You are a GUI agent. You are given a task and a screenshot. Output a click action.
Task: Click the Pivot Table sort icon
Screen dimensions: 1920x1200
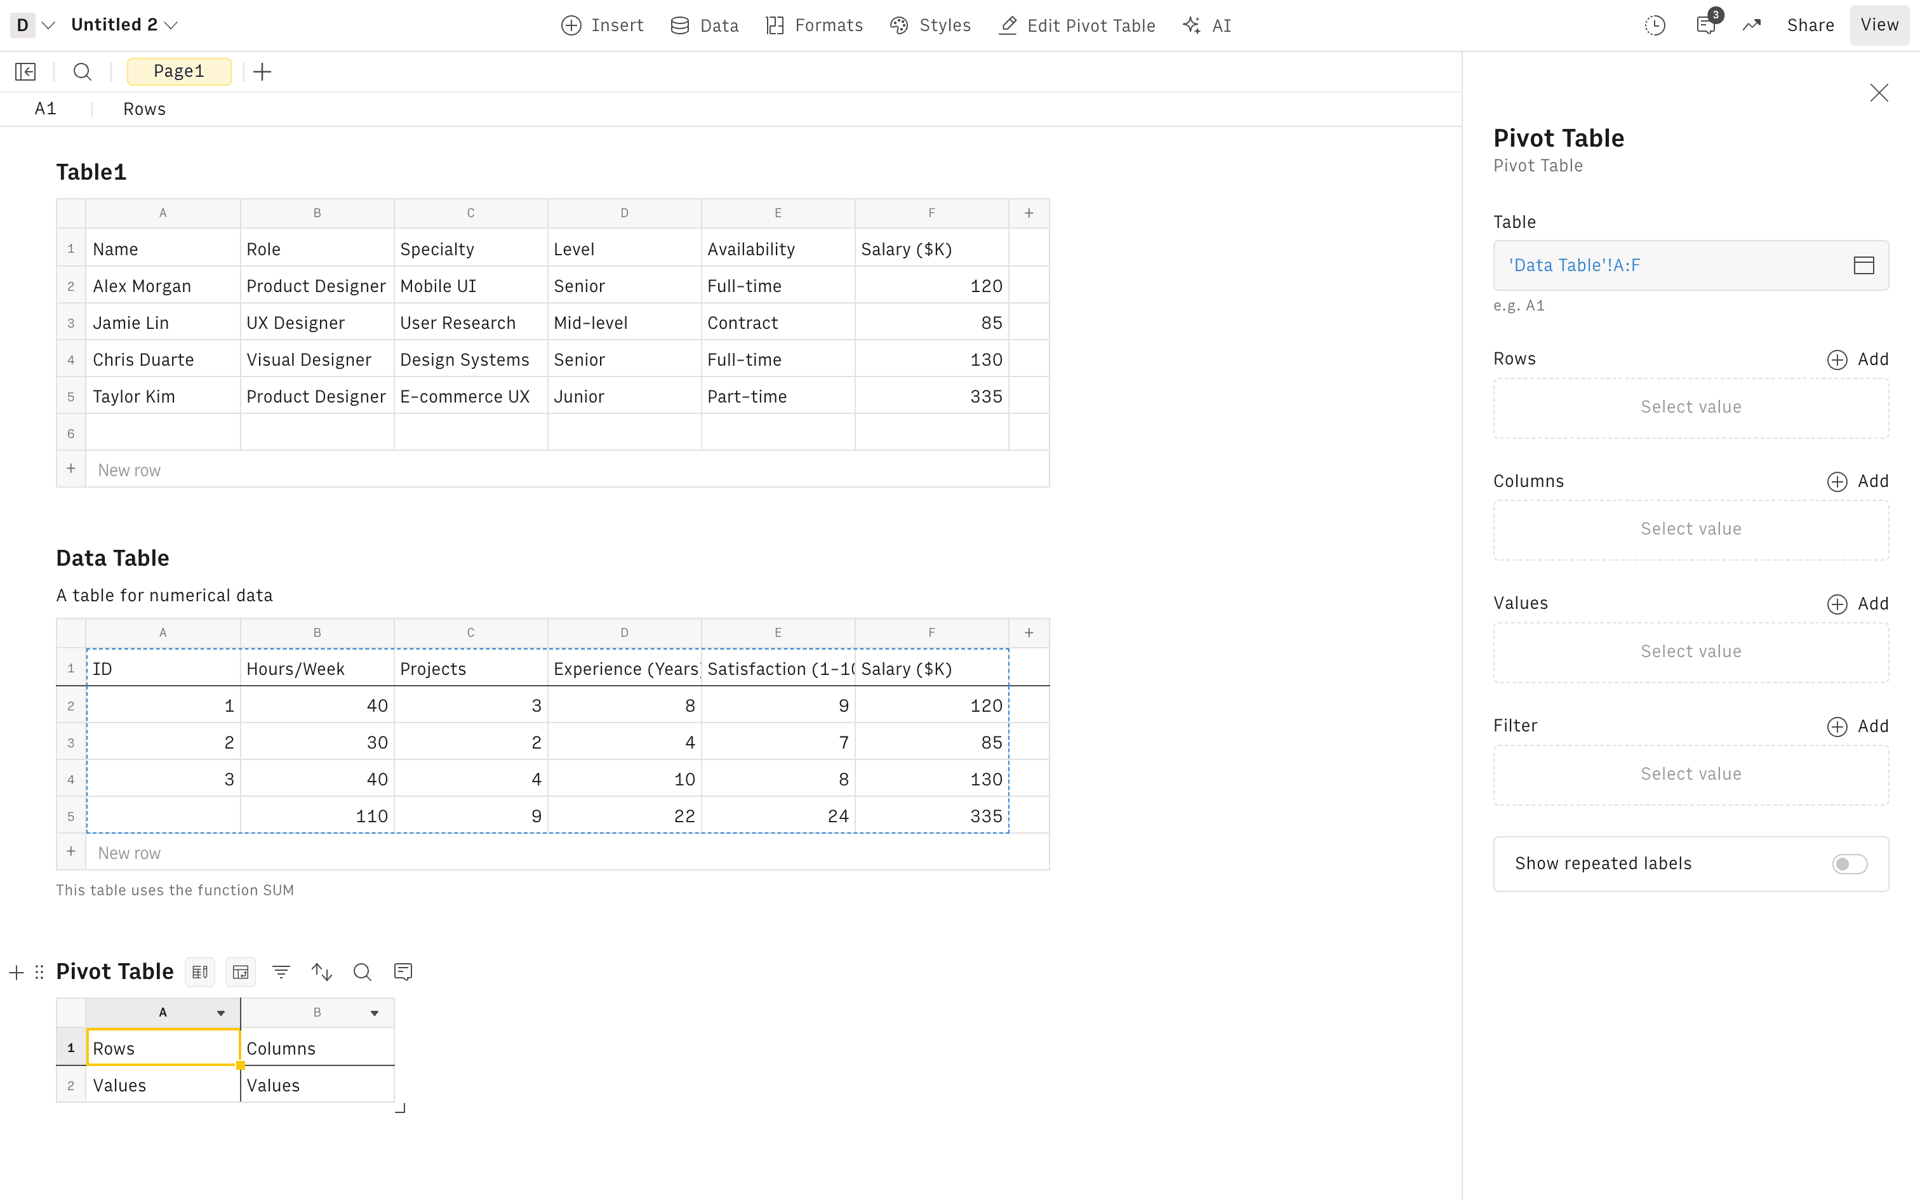point(321,973)
